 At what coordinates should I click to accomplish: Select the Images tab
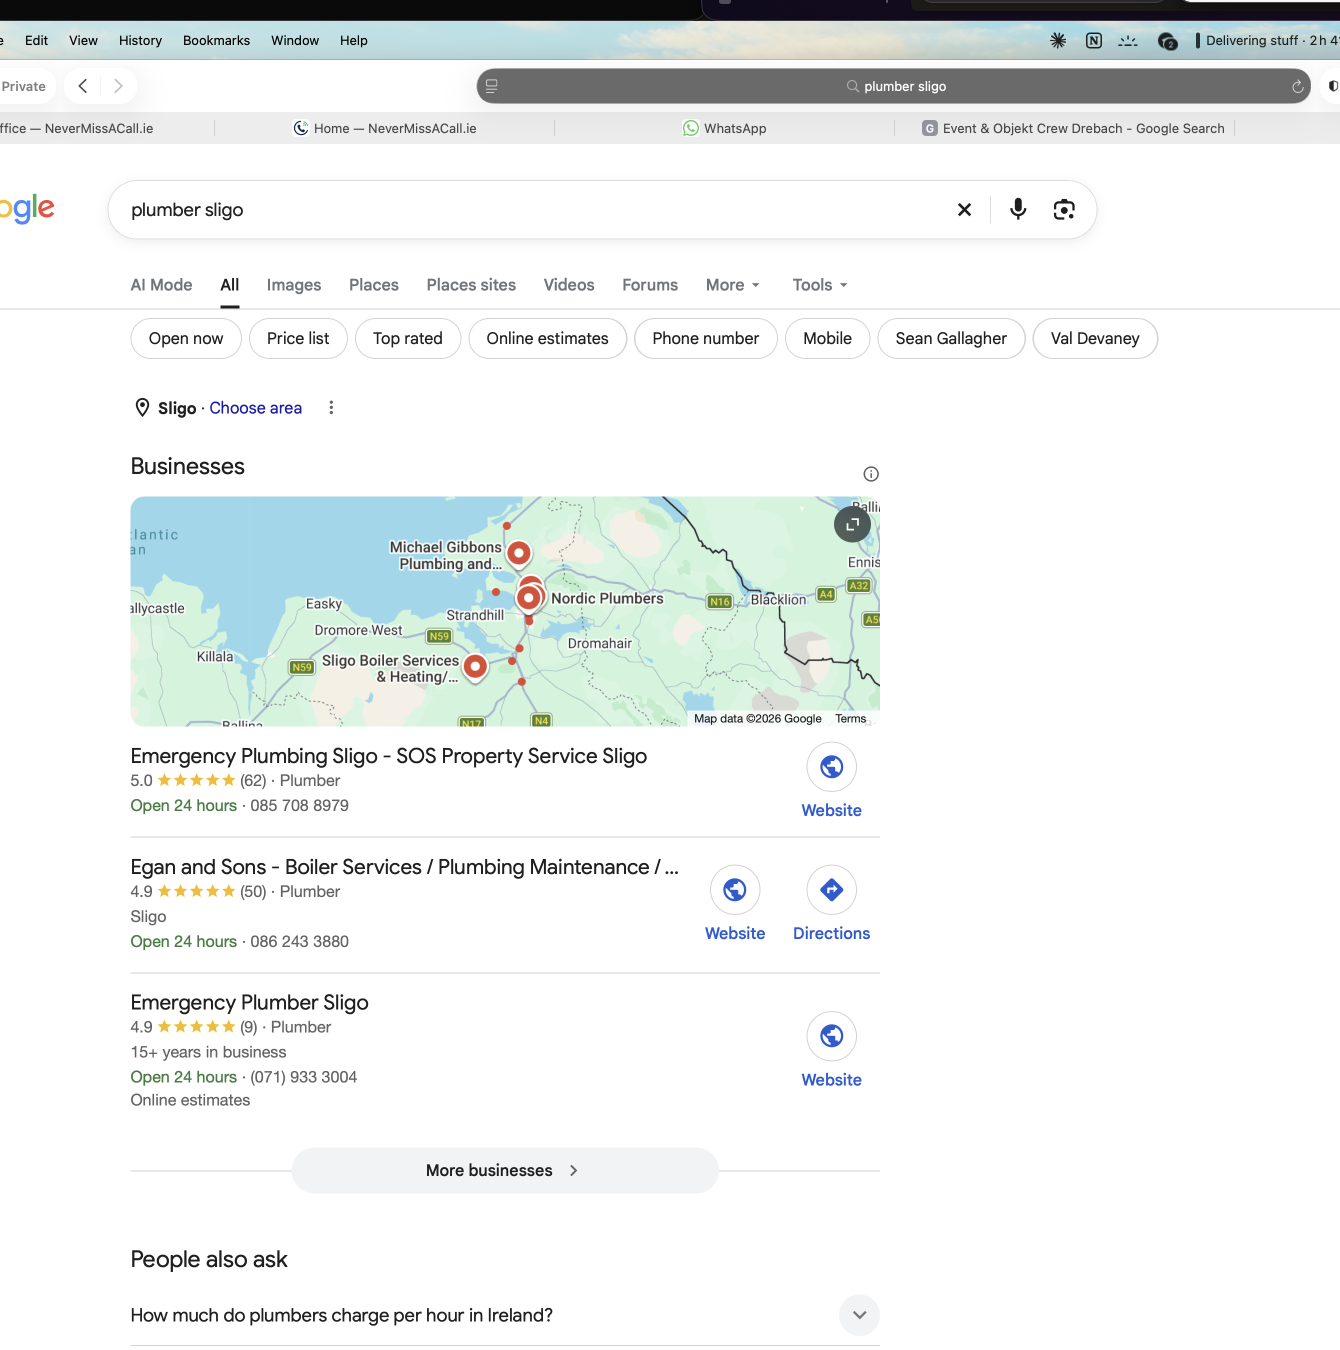(x=294, y=285)
